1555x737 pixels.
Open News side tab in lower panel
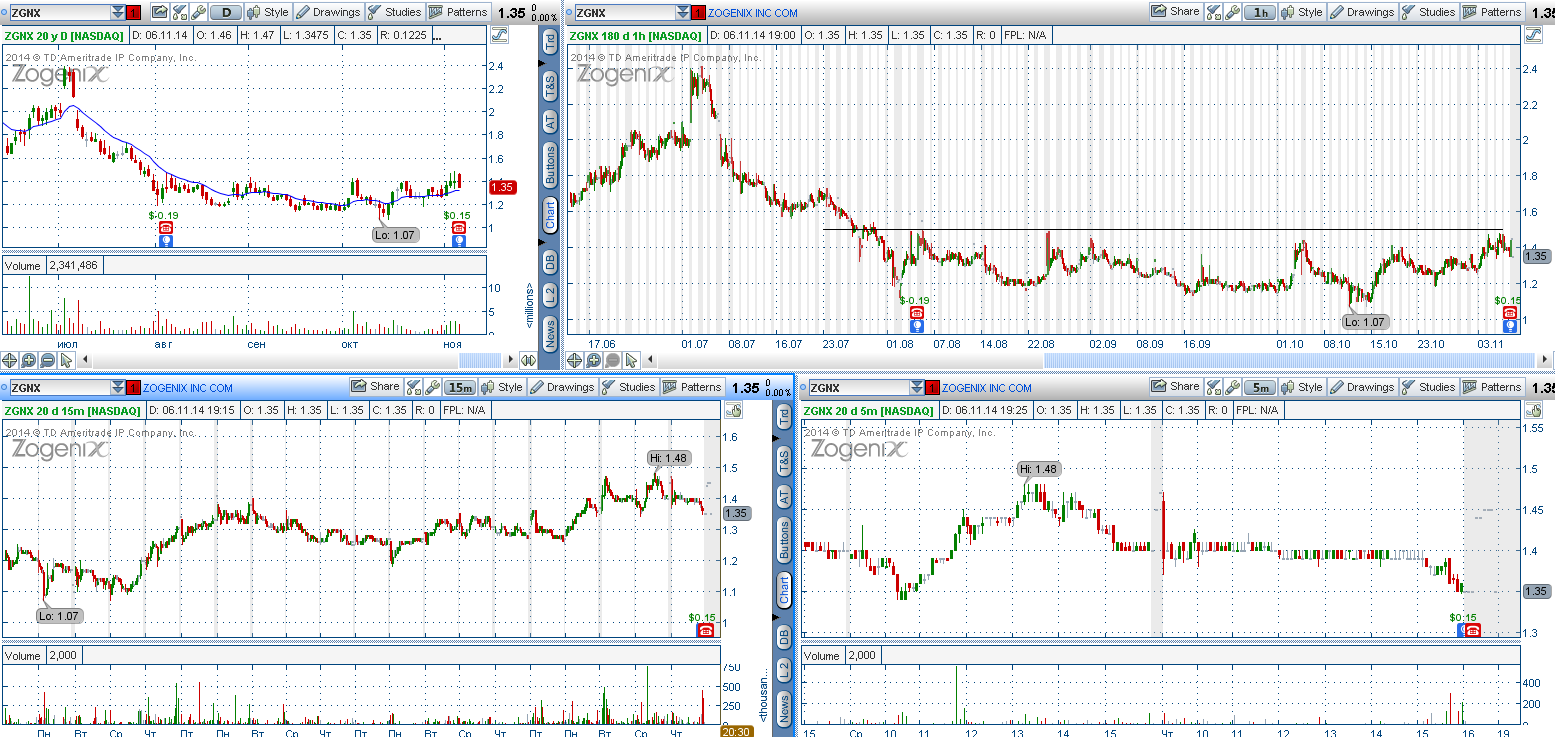(784, 710)
